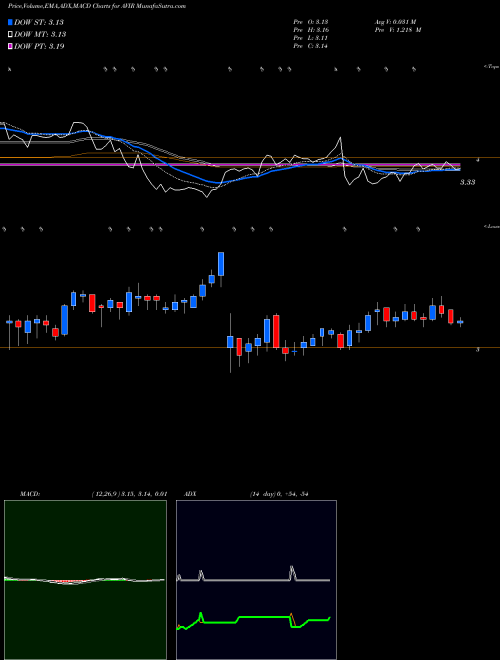Image resolution: width=500 pixels, height=660 pixels.
Task: Click the '4' axis label on EMA panel
Action: 477,160
